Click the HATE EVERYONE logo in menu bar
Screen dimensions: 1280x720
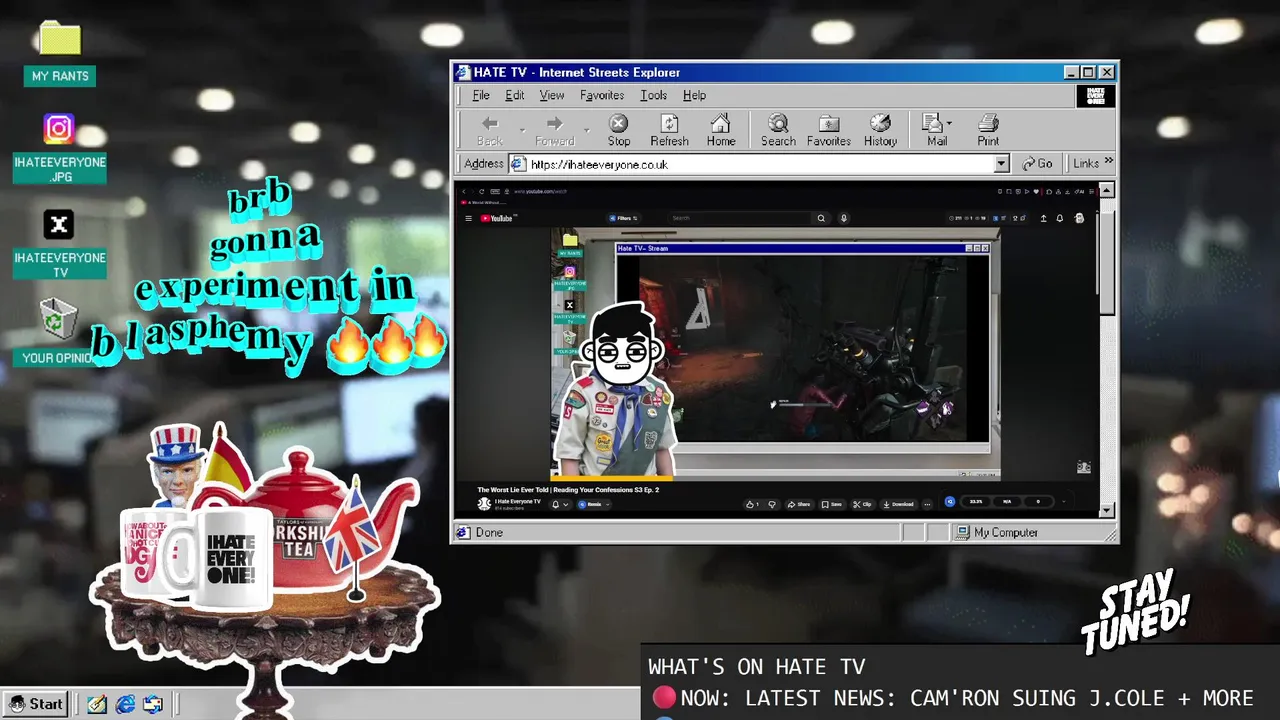pos(1096,96)
